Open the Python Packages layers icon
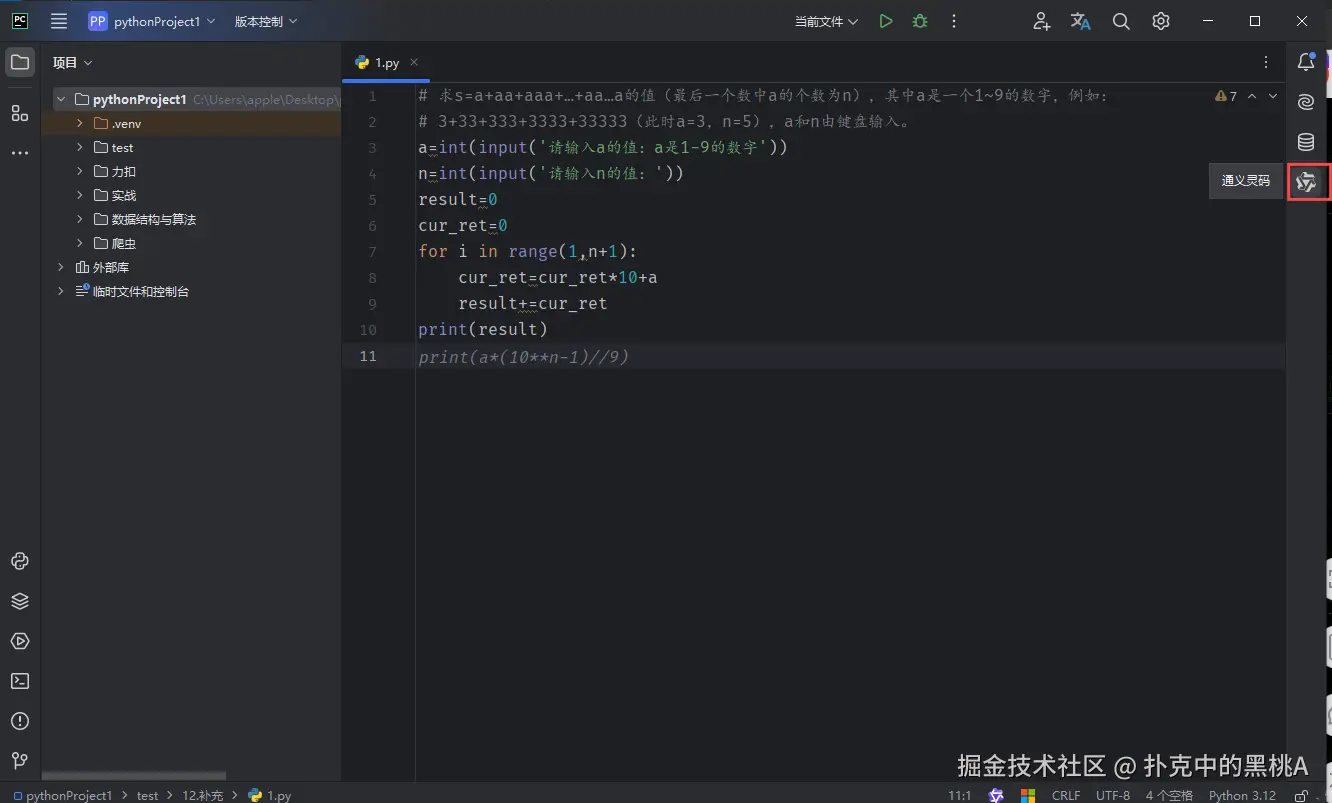 pyautogui.click(x=20, y=601)
